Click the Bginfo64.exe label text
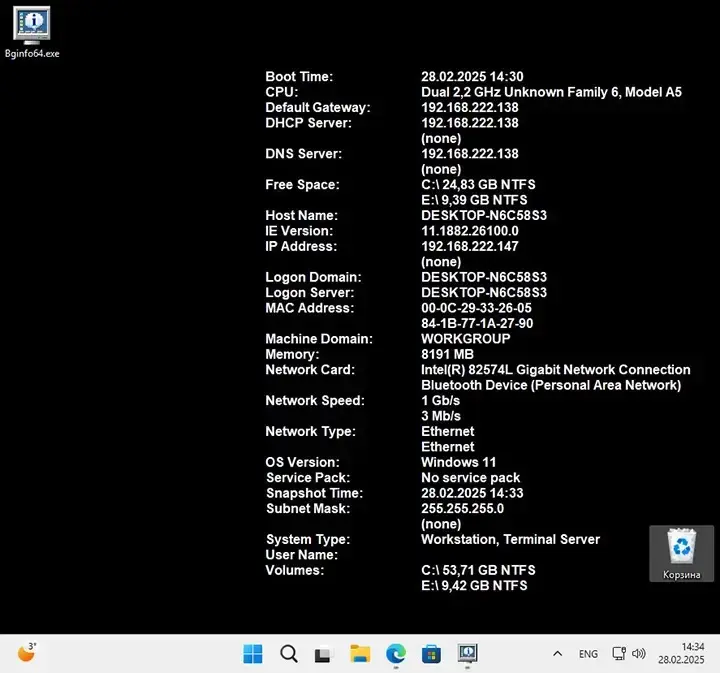The width and height of the screenshot is (720, 673). (x=32, y=53)
